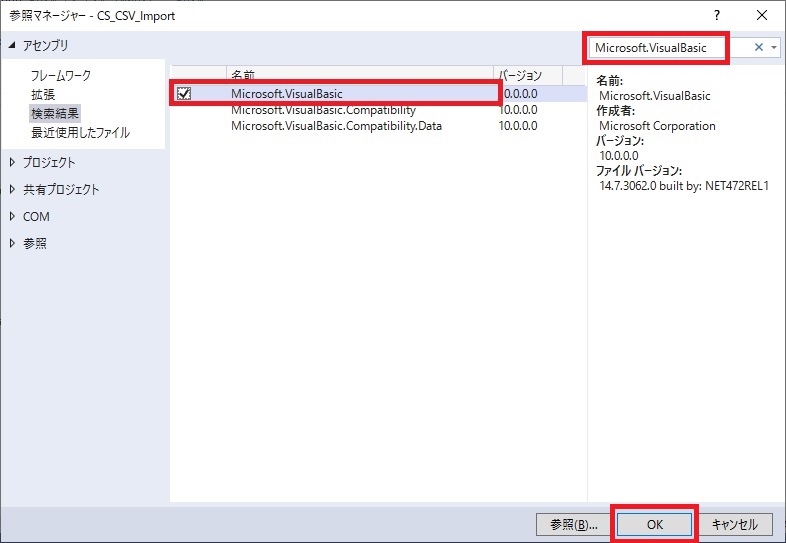The image size is (786, 543).
Task: Open the 参照(B)... browse button
Action: click(x=573, y=524)
